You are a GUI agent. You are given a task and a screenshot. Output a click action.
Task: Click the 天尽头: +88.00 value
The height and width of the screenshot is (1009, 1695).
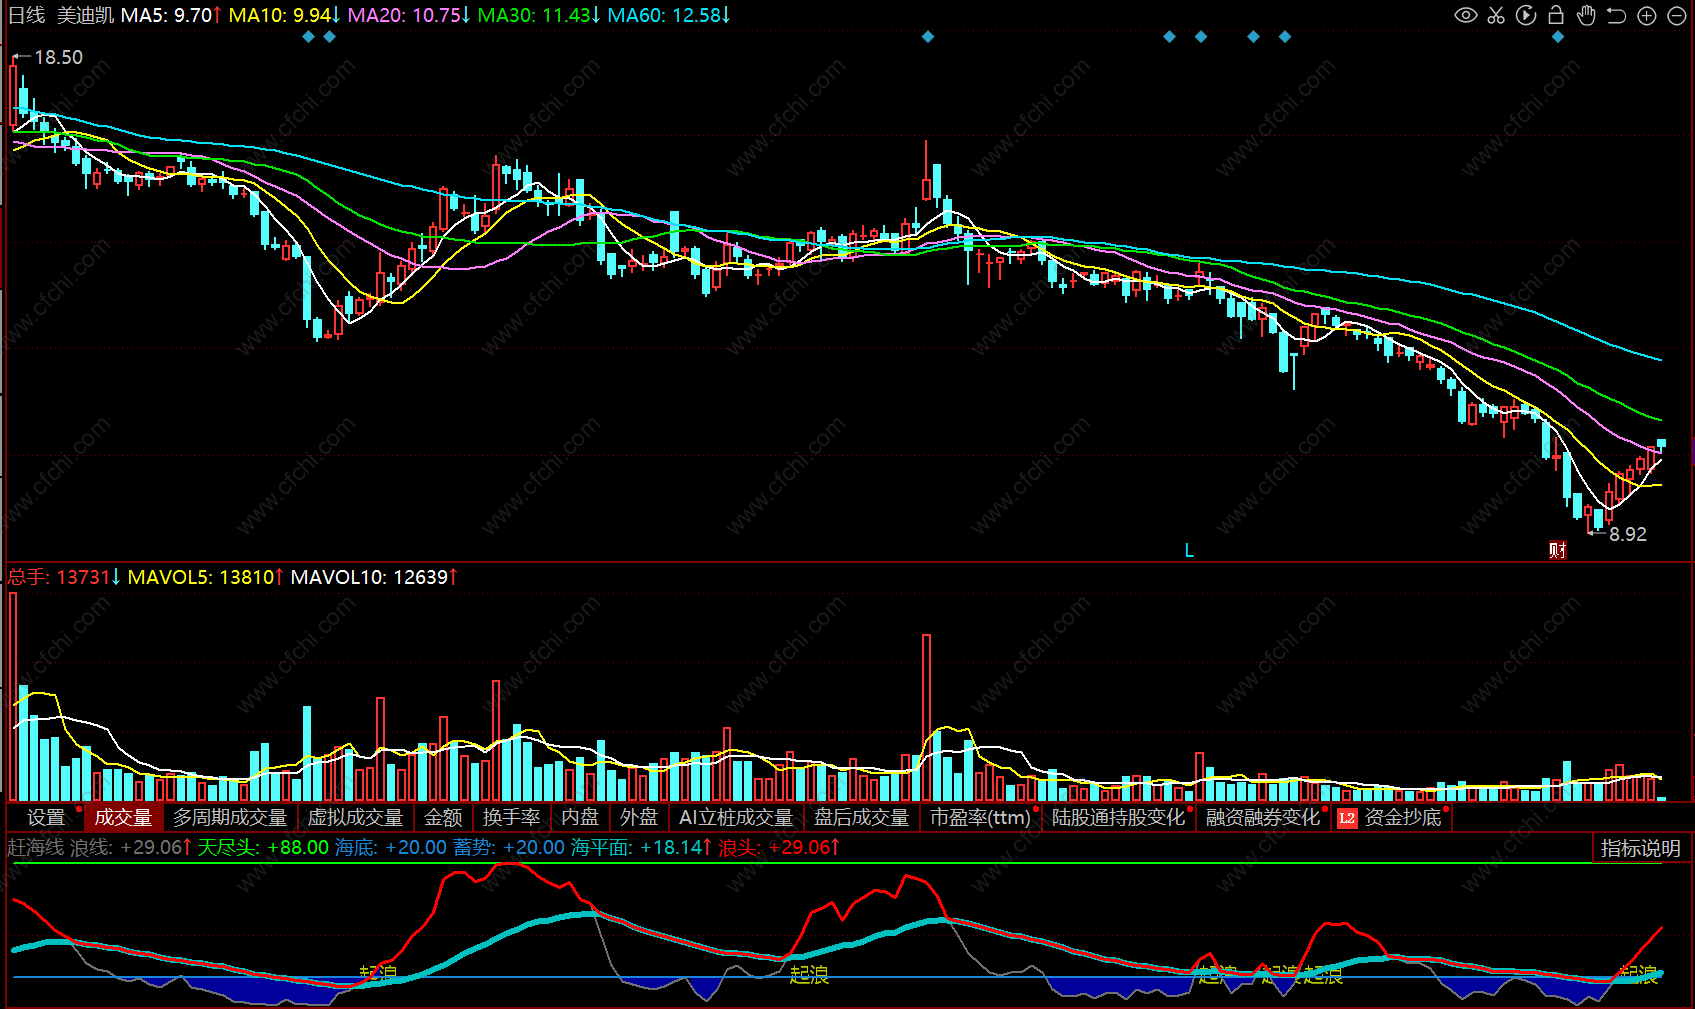click(x=263, y=847)
